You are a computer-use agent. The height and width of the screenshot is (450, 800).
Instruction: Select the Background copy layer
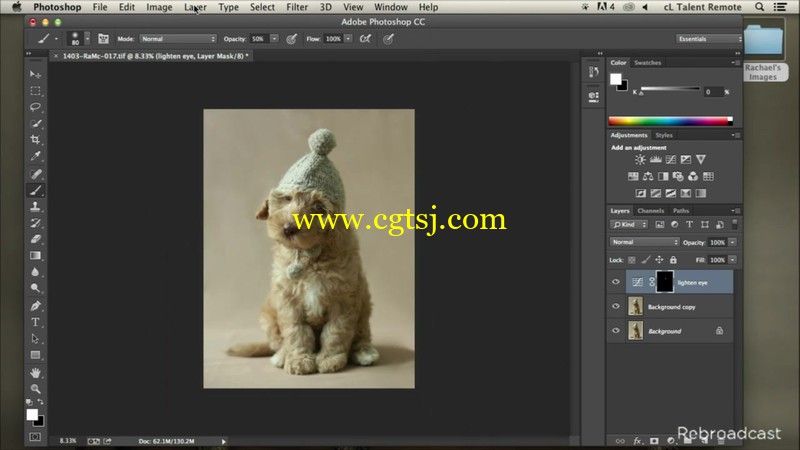[x=680, y=307]
